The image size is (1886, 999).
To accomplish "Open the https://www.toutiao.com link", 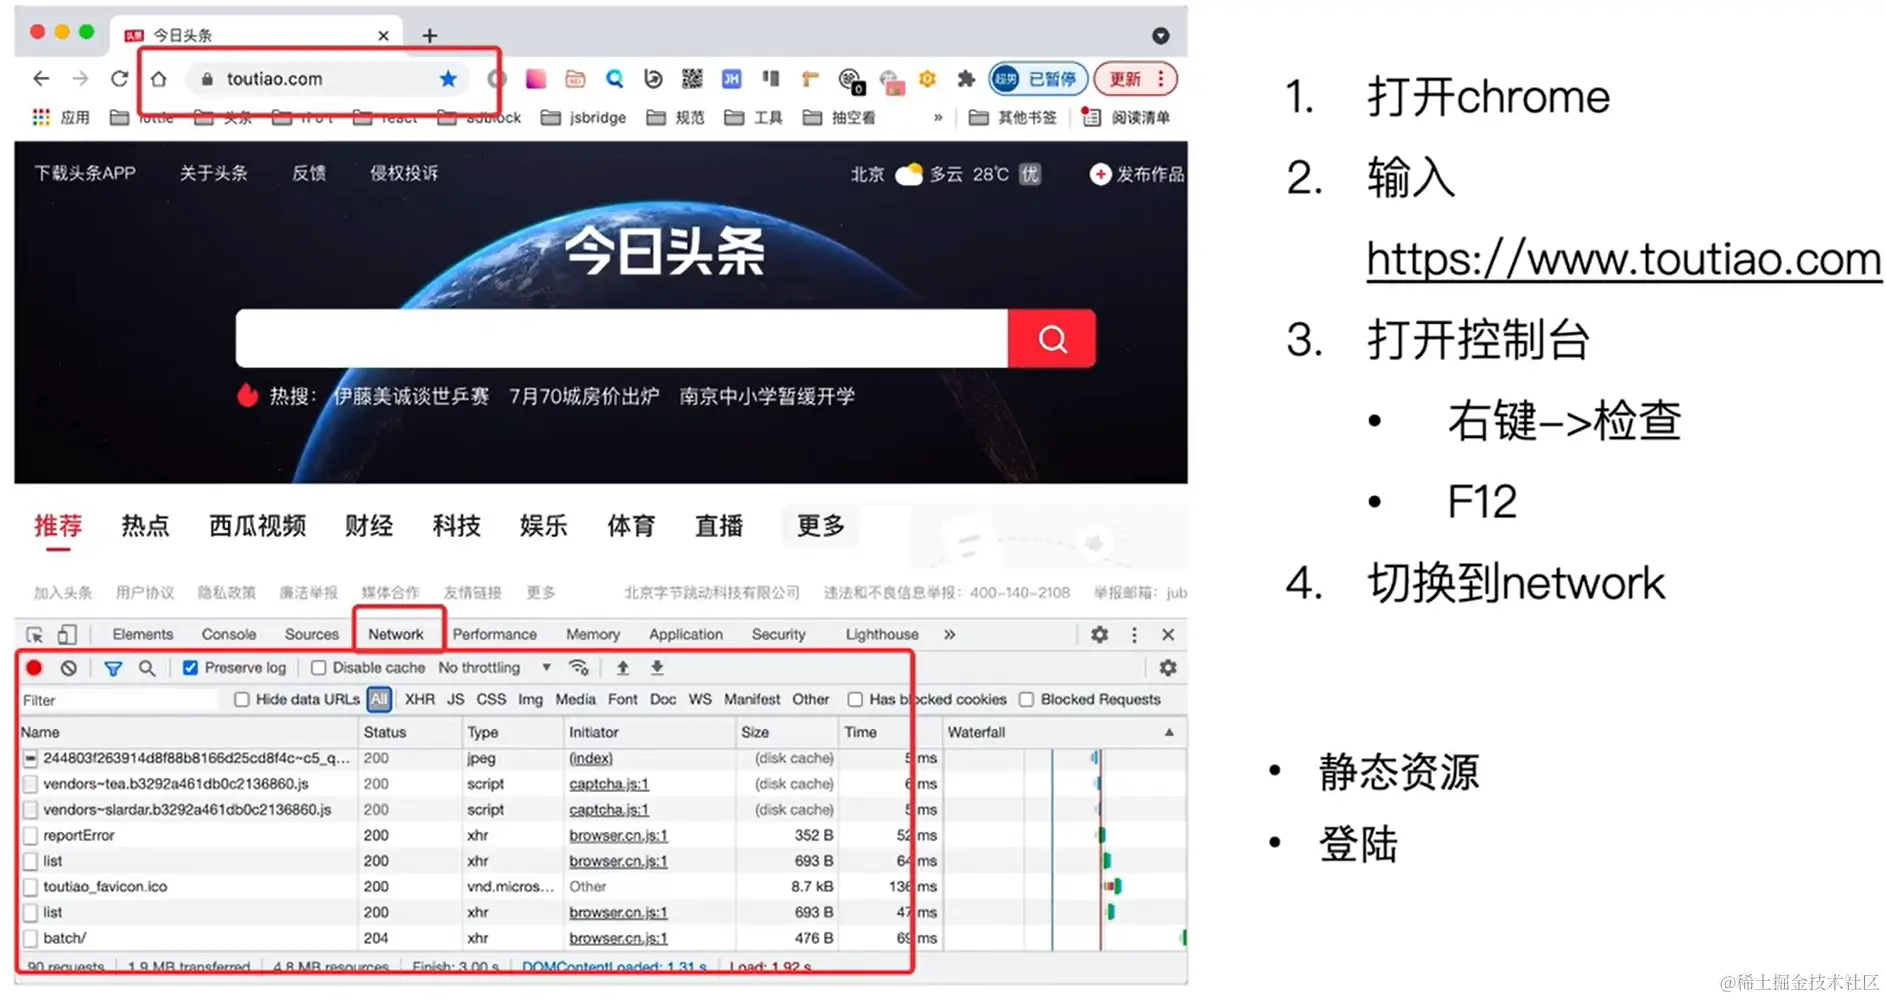I will pos(1624,259).
